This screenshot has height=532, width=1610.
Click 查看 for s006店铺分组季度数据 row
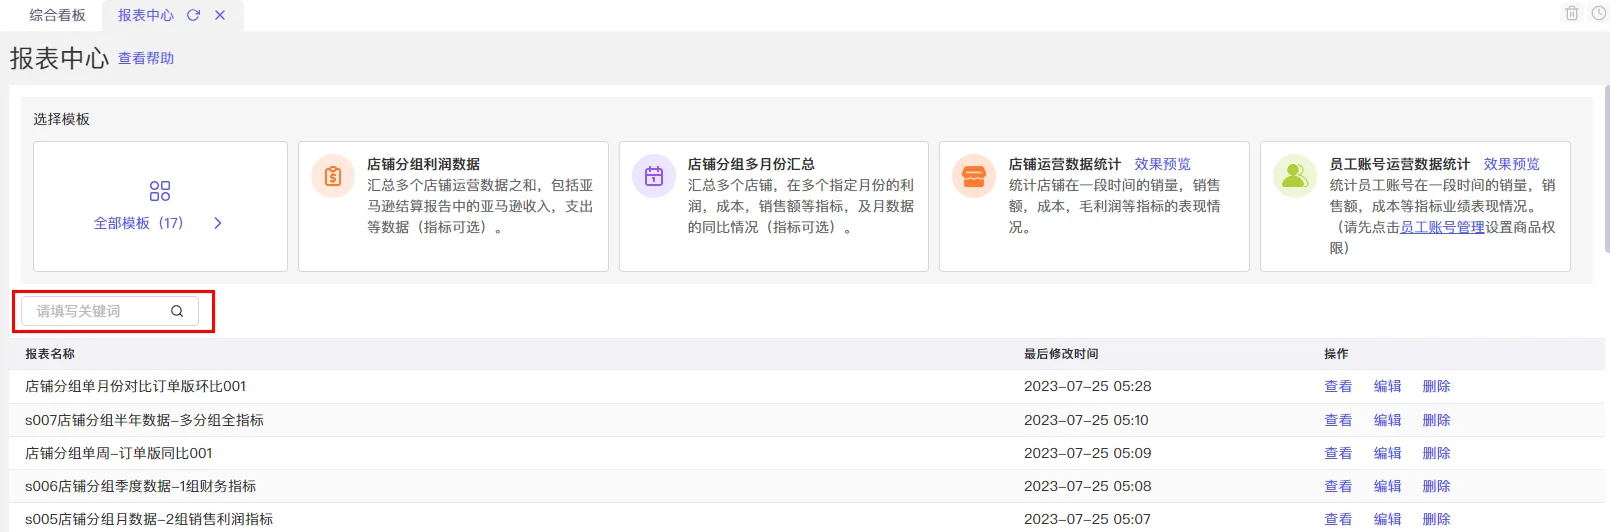[1338, 486]
